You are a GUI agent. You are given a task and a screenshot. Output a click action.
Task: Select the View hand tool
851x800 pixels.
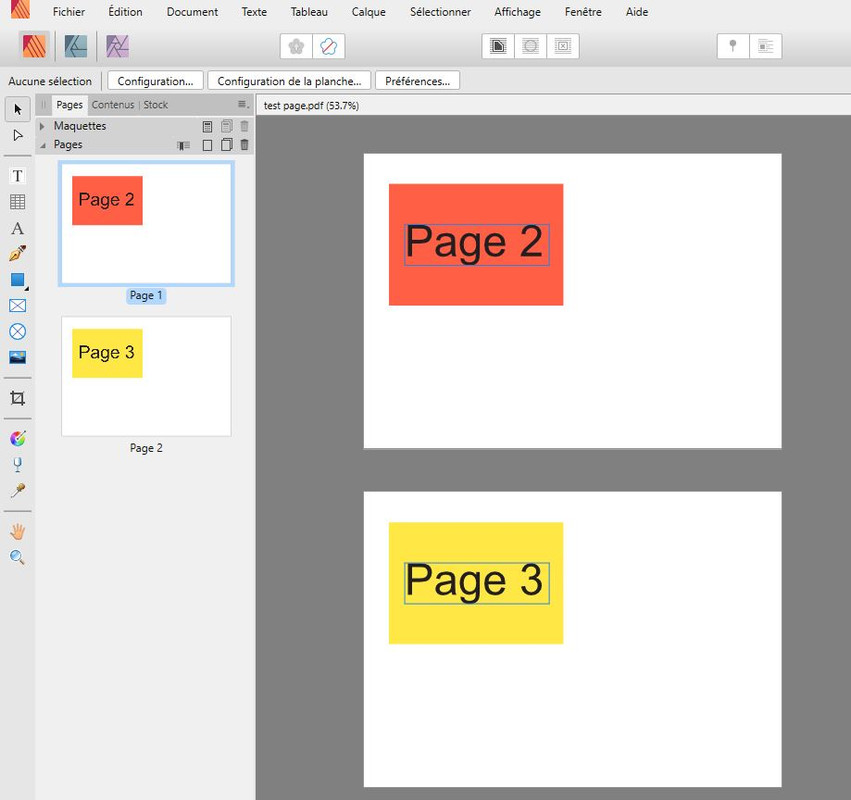(x=17, y=532)
